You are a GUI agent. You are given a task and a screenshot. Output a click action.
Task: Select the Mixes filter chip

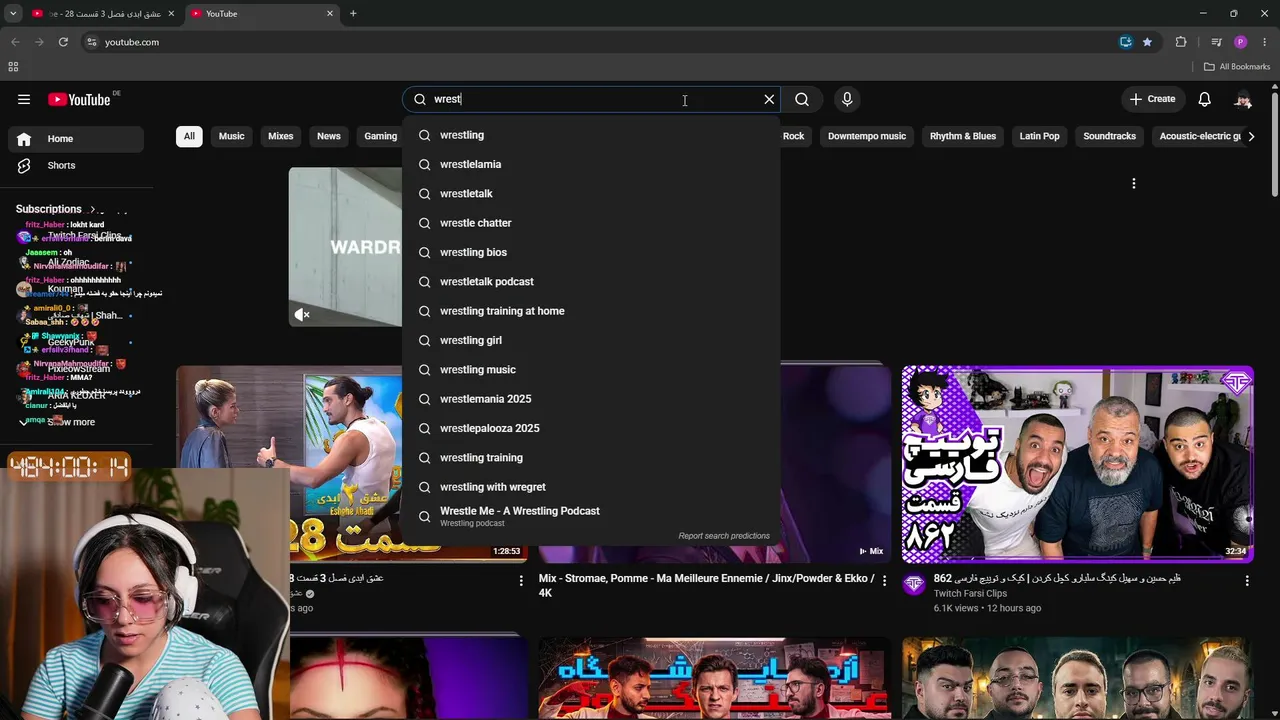click(x=281, y=136)
